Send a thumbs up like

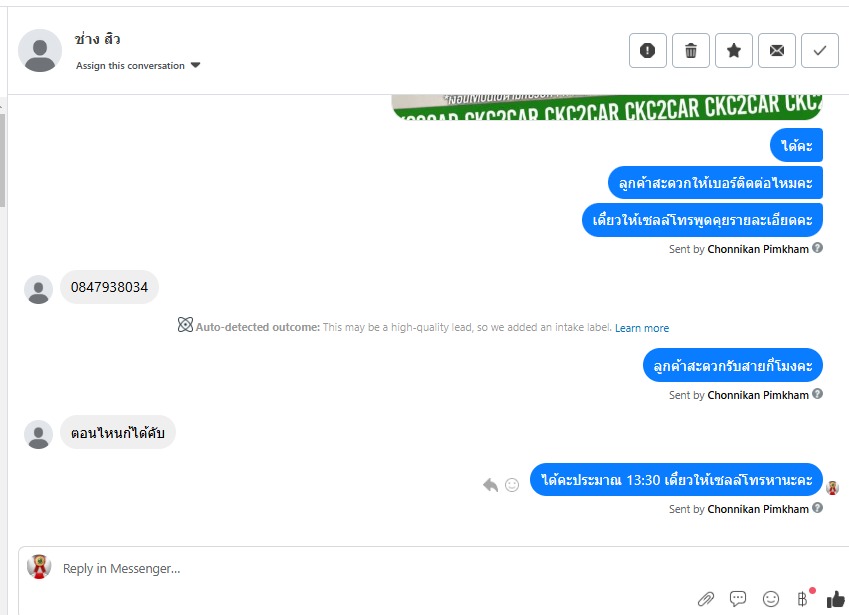[835, 599]
